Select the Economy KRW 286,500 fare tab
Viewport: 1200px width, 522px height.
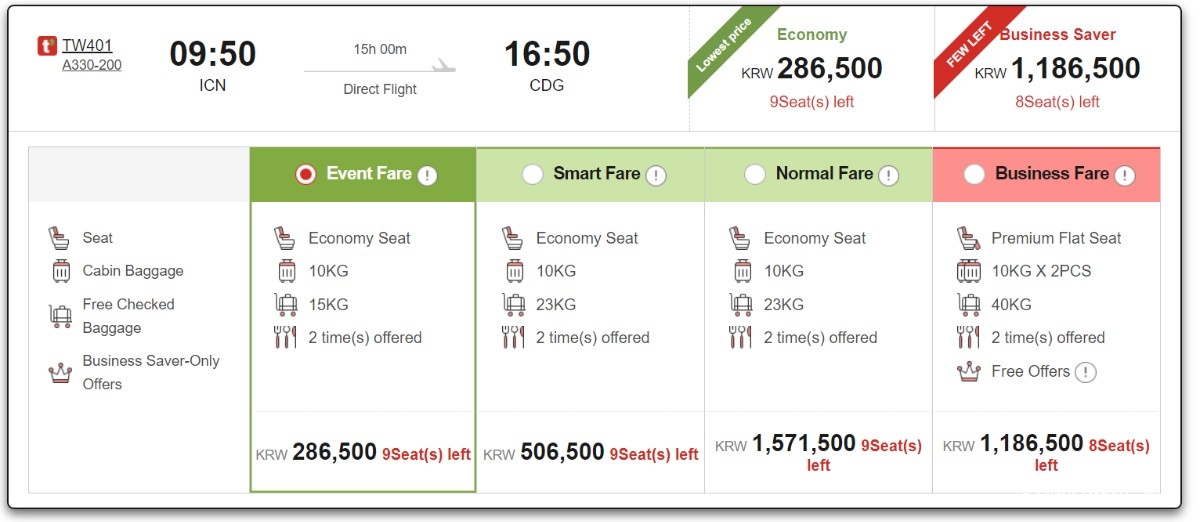click(x=812, y=68)
